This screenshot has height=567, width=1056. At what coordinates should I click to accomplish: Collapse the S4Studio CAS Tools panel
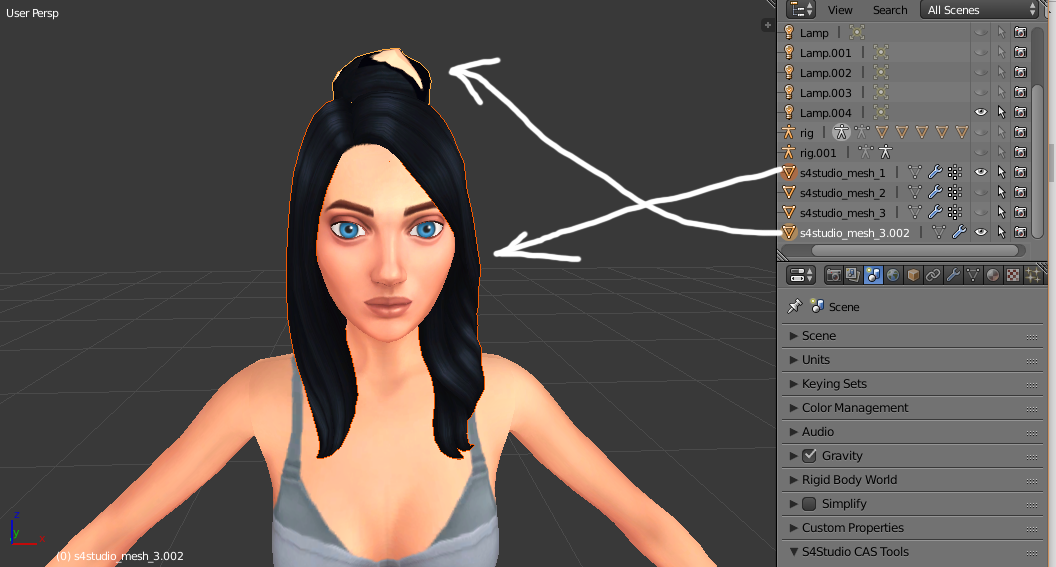793,552
